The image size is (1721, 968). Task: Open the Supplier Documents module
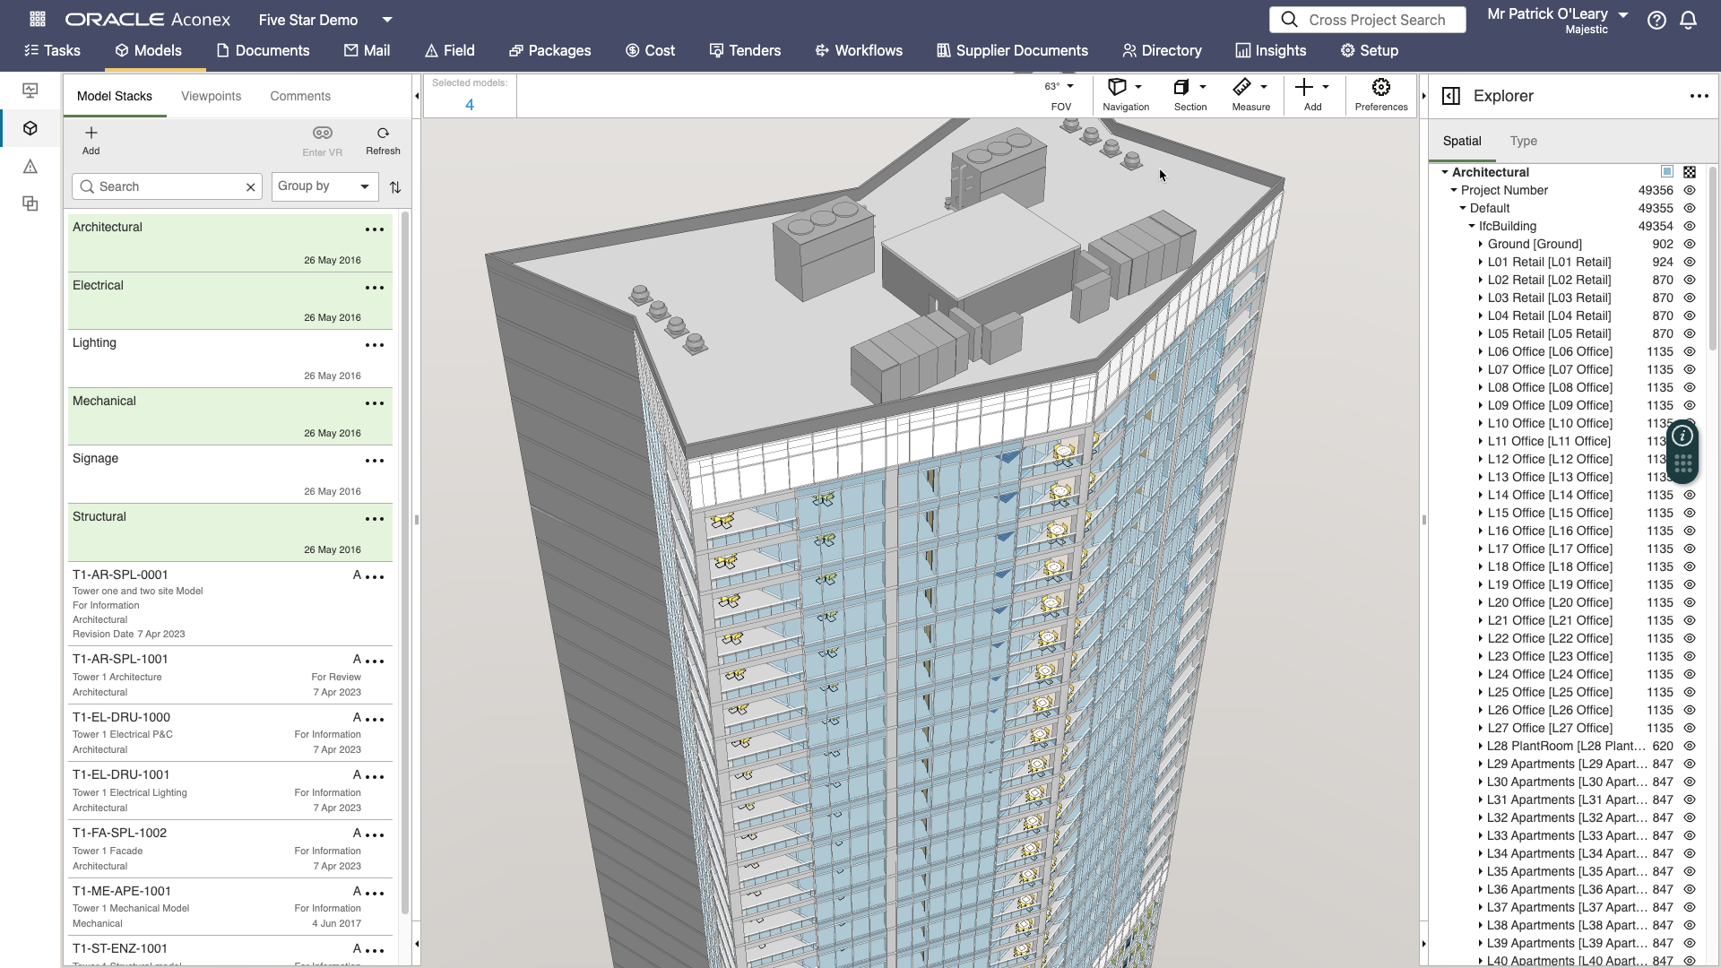[x=1012, y=50]
